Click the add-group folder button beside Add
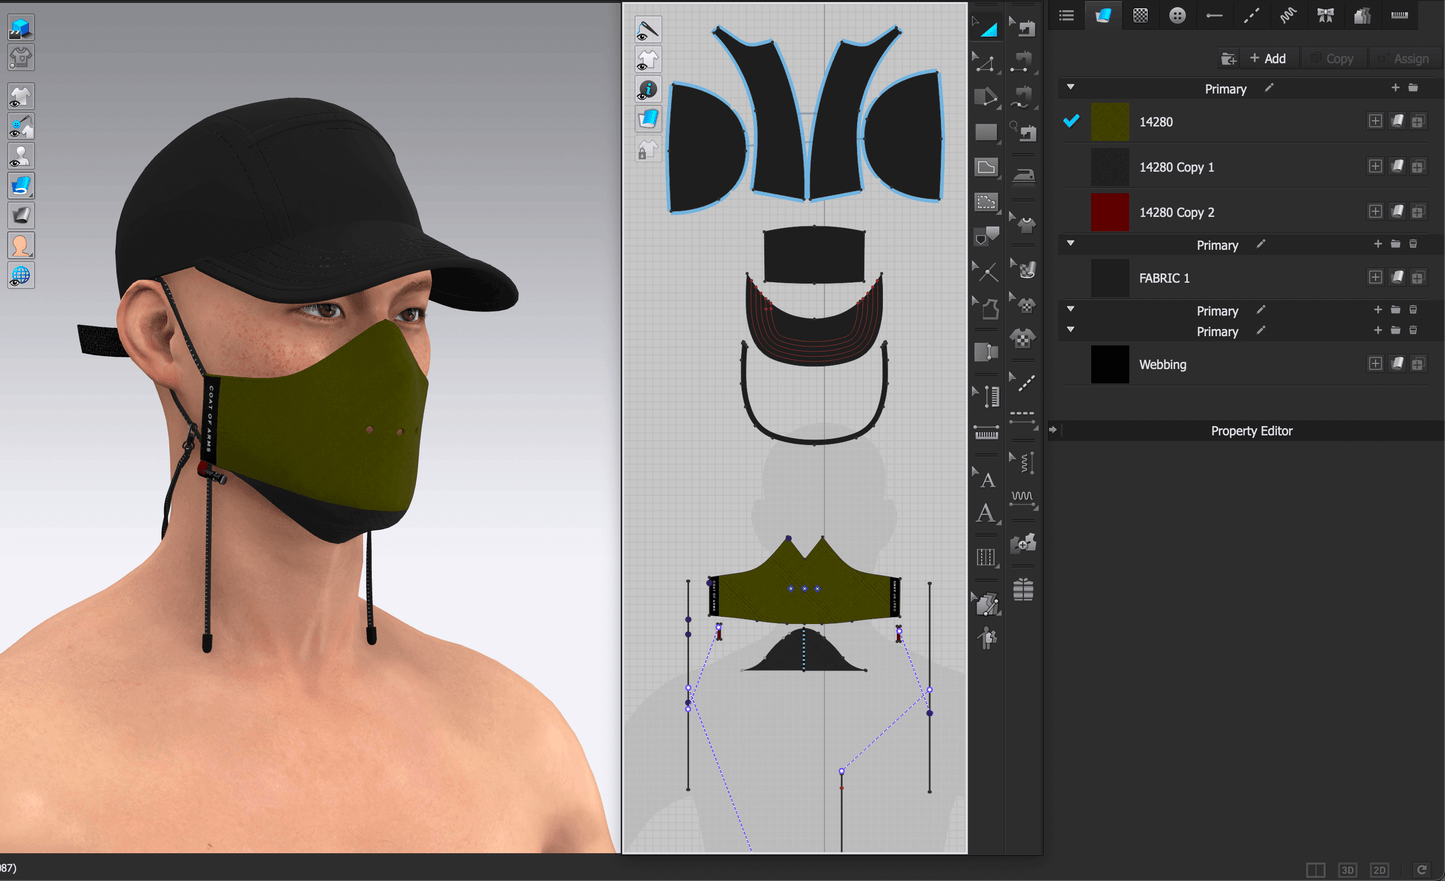This screenshot has width=1445, height=881. click(1228, 59)
